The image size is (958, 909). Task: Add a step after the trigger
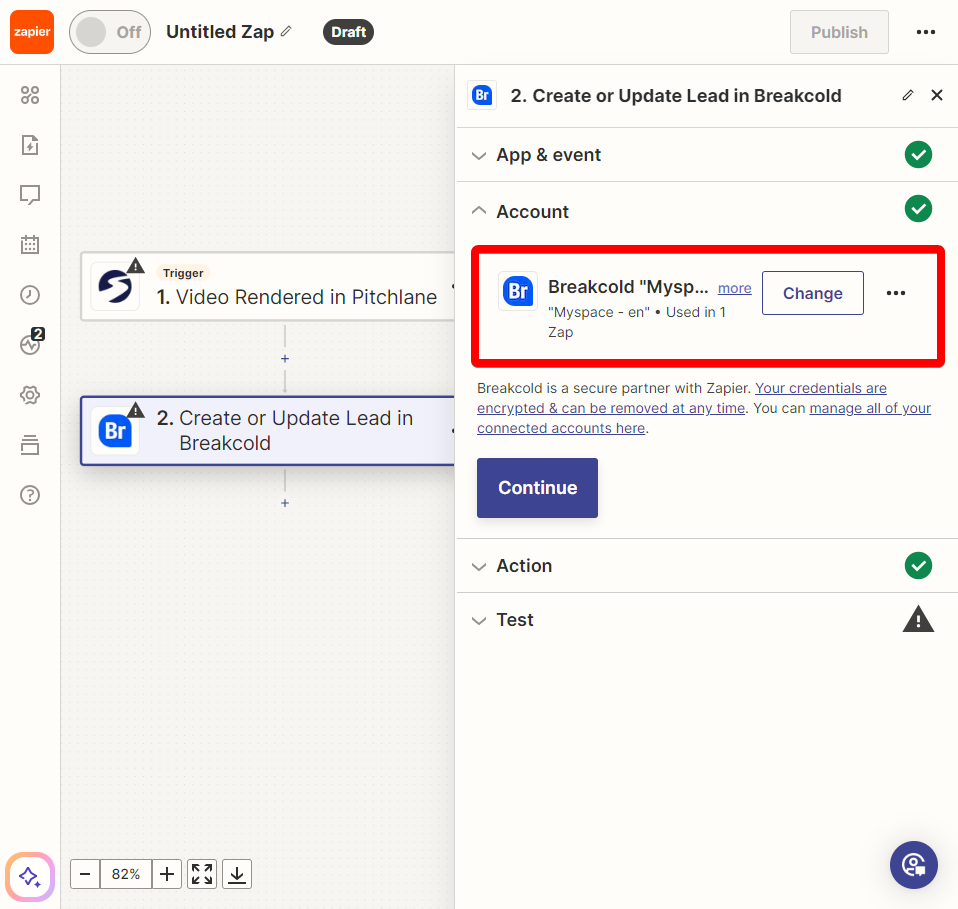click(x=285, y=359)
